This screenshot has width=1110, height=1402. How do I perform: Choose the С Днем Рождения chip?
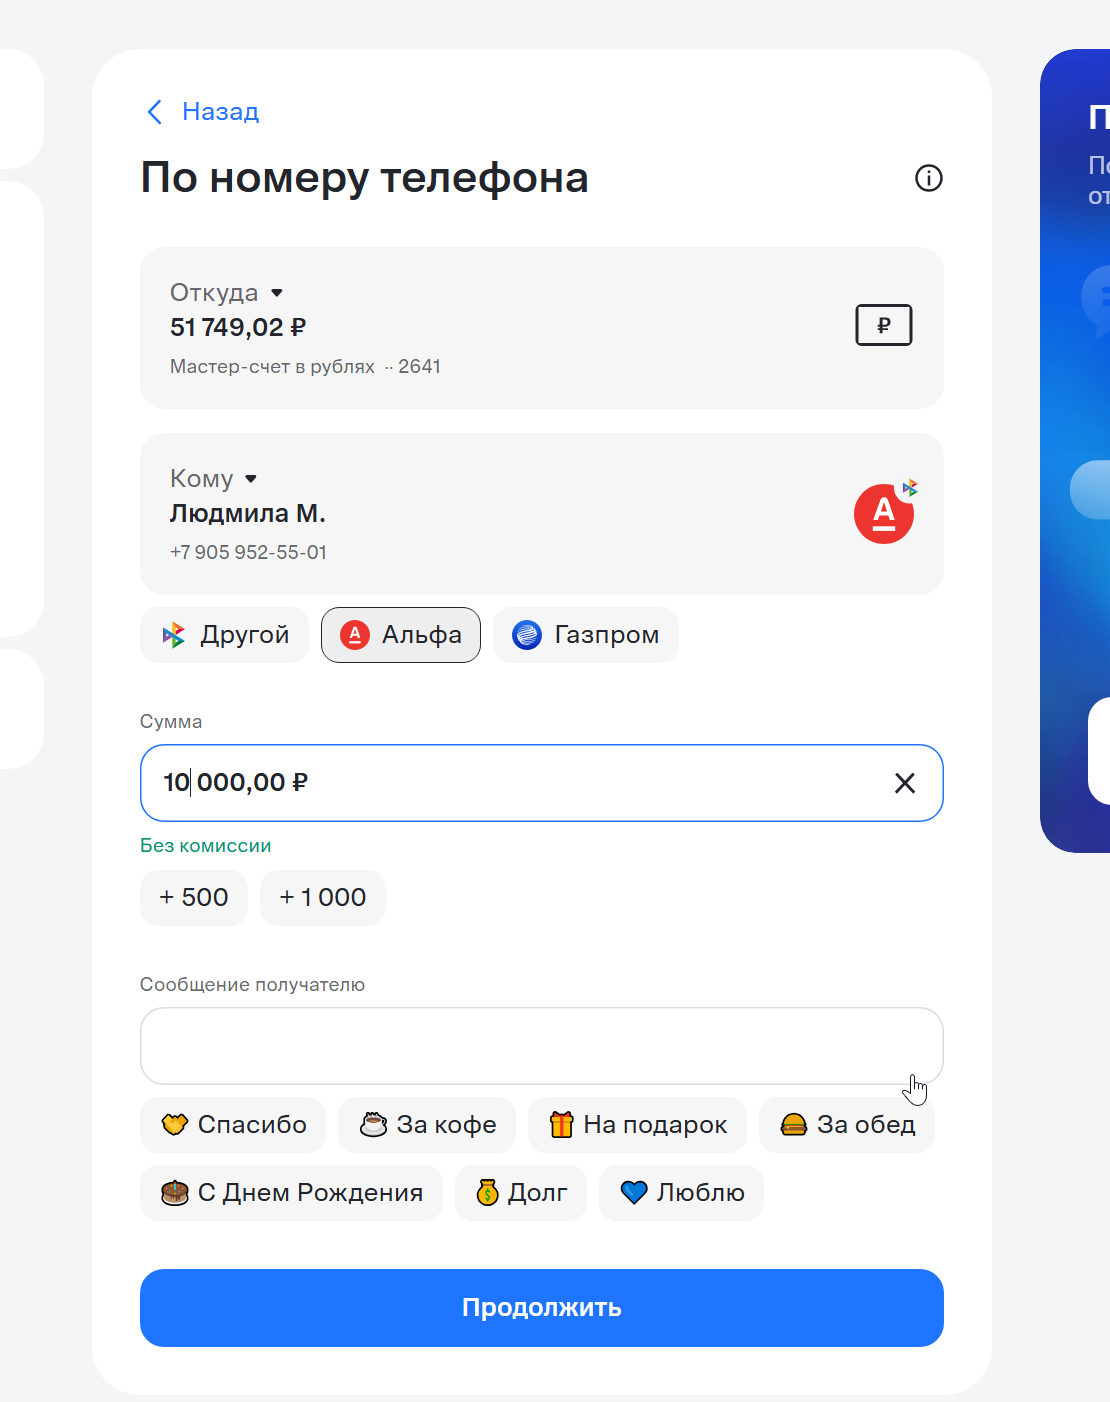pos(291,1193)
